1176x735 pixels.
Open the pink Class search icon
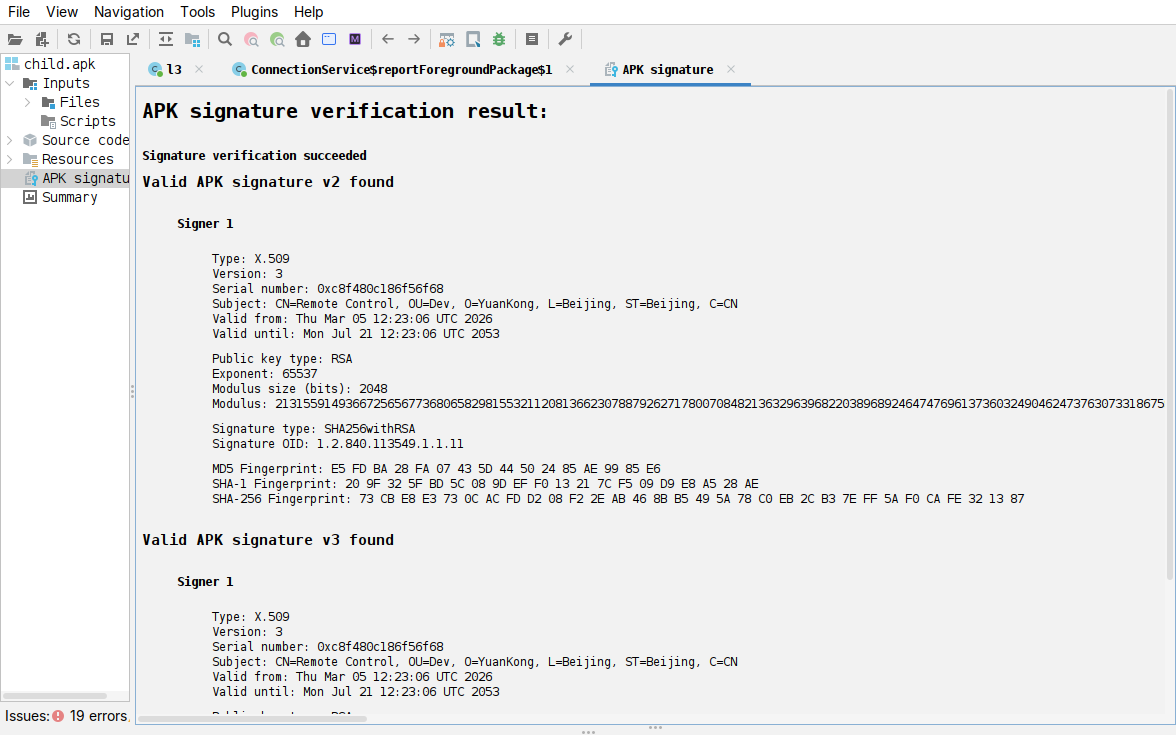pos(251,39)
